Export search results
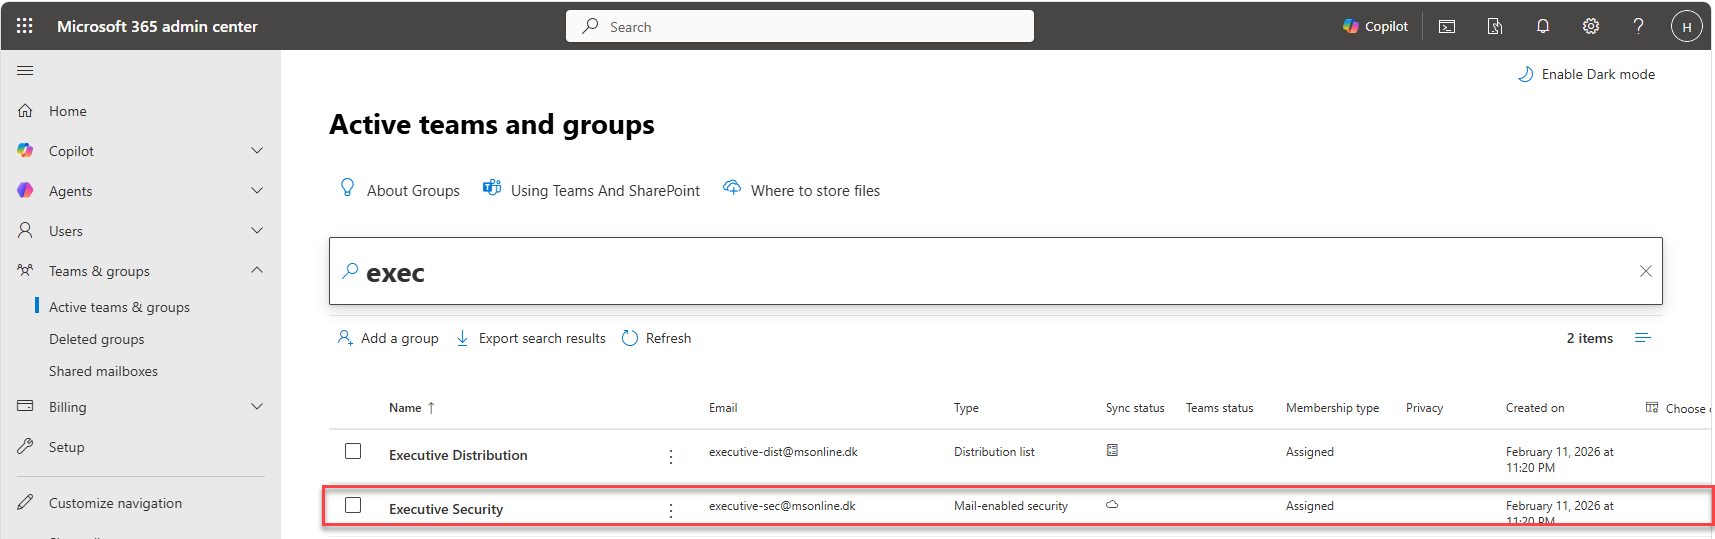The height and width of the screenshot is (539, 1715). click(x=531, y=338)
